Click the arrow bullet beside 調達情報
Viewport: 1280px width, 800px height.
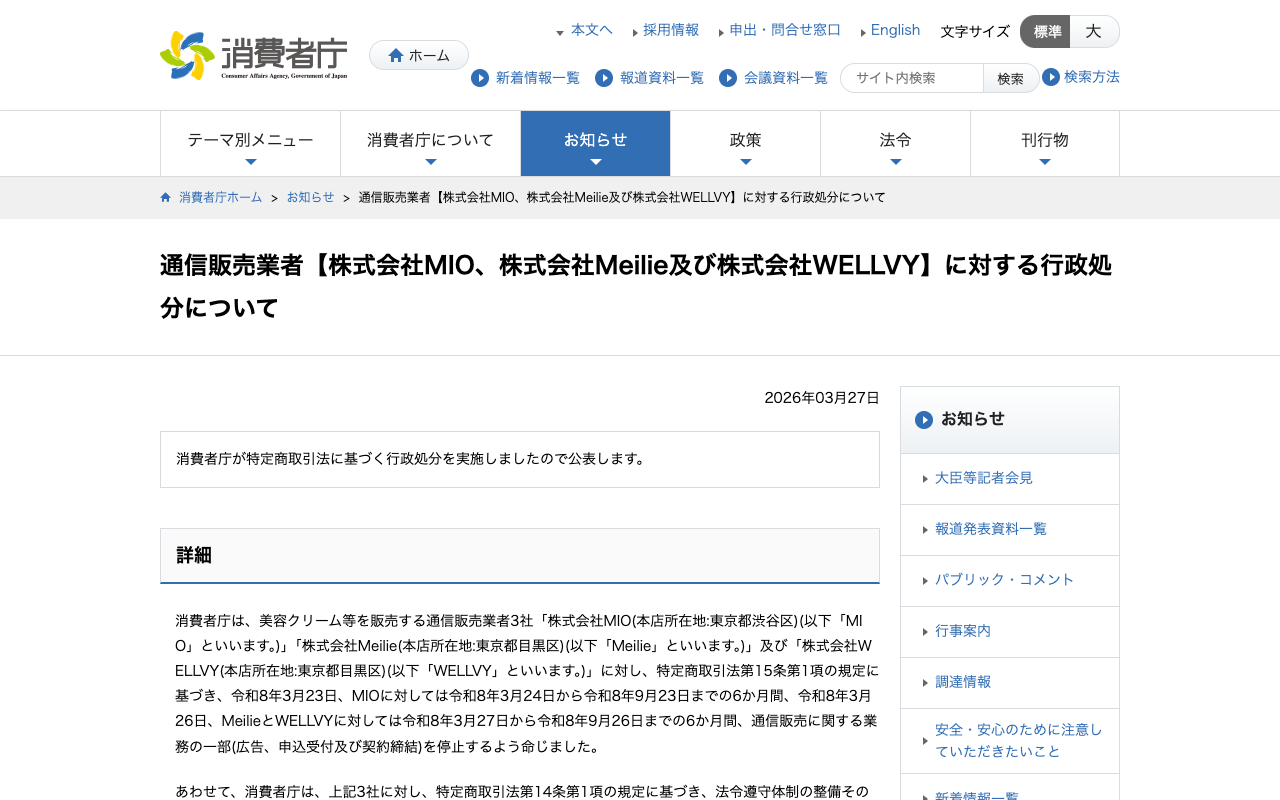point(925,683)
